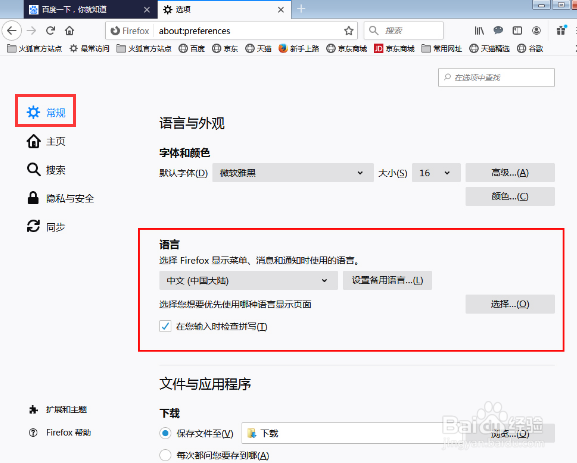
Task: Open Firefox 帮助 link
Action: tap(60, 433)
